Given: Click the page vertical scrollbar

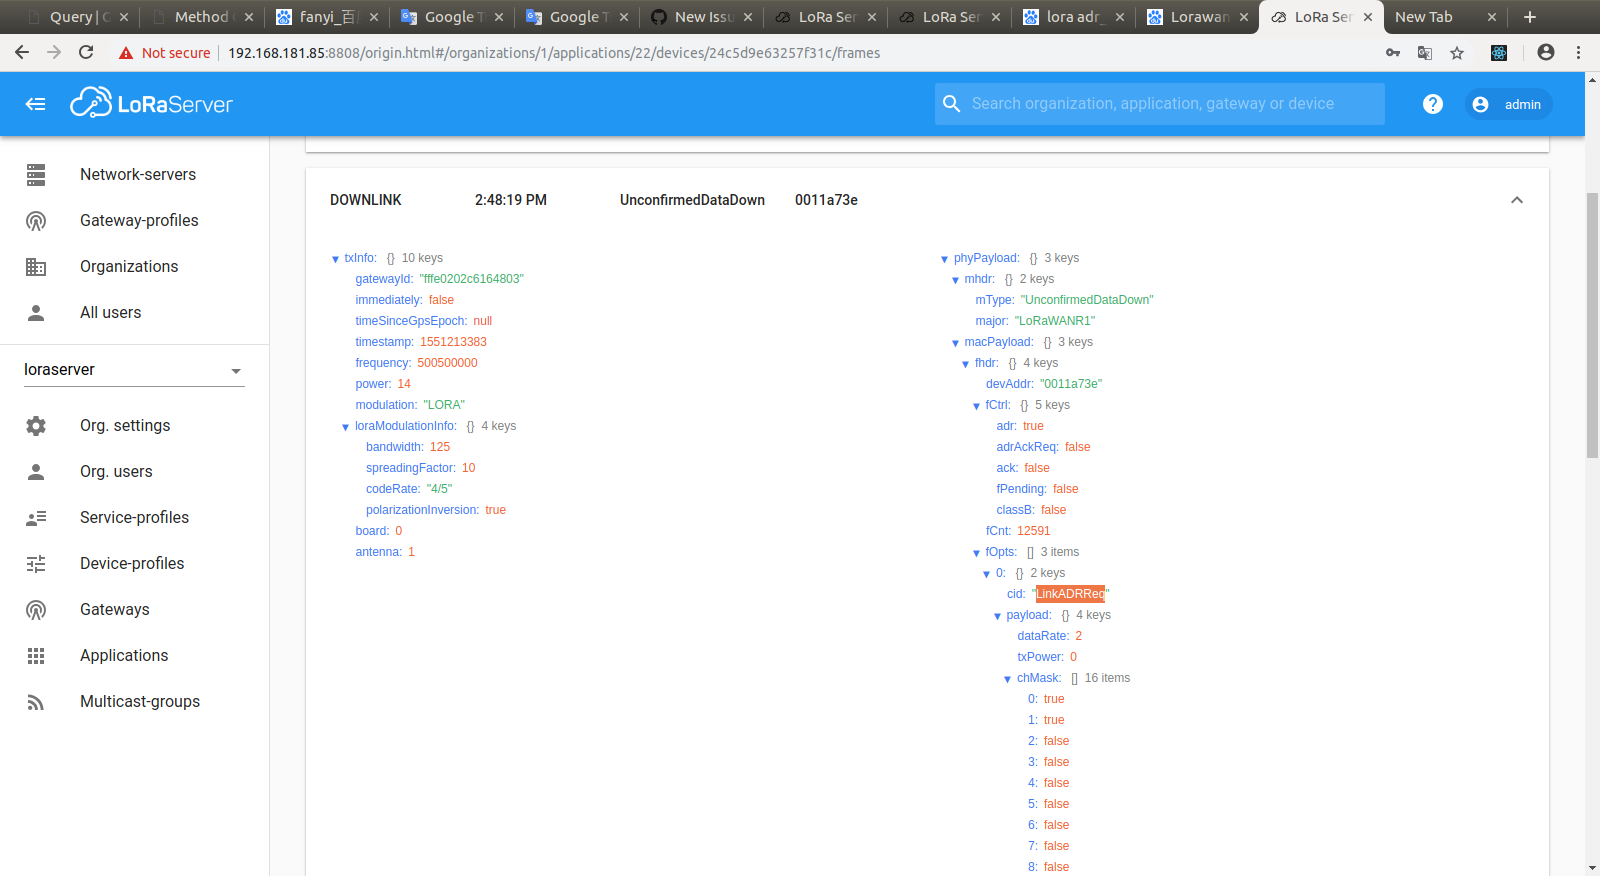Looking at the screenshot, I should [x=1592, y=325].
